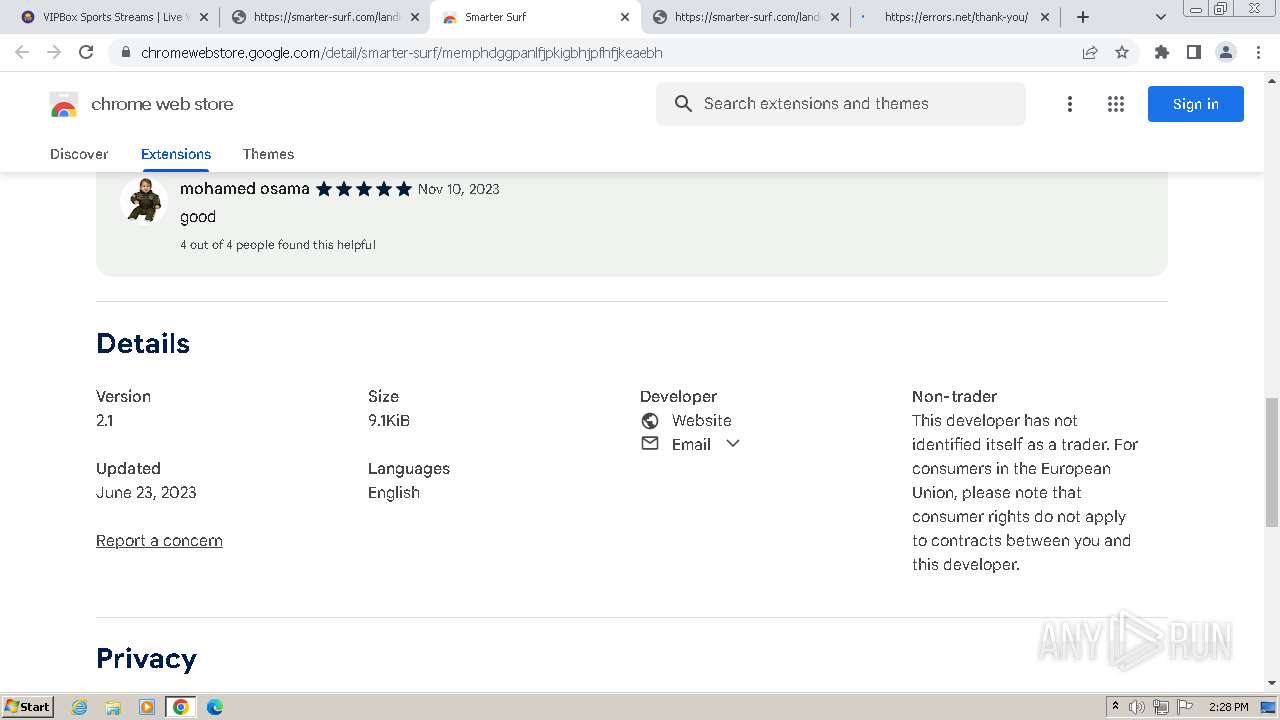
Task: Open Microsoft Edge from taskbar
Action: [x=215, y=707]
